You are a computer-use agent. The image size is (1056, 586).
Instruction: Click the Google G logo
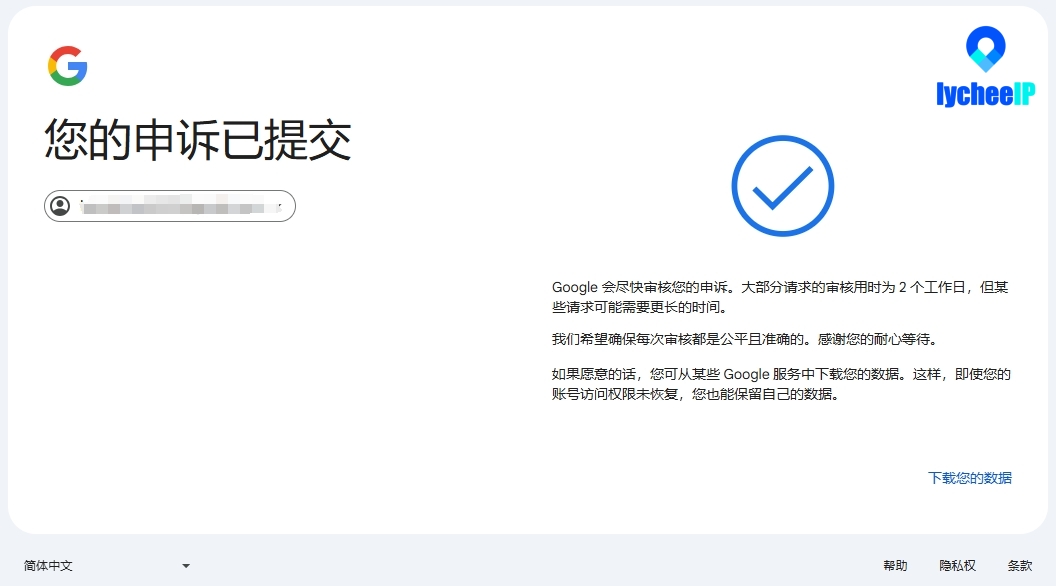[67, 66]
